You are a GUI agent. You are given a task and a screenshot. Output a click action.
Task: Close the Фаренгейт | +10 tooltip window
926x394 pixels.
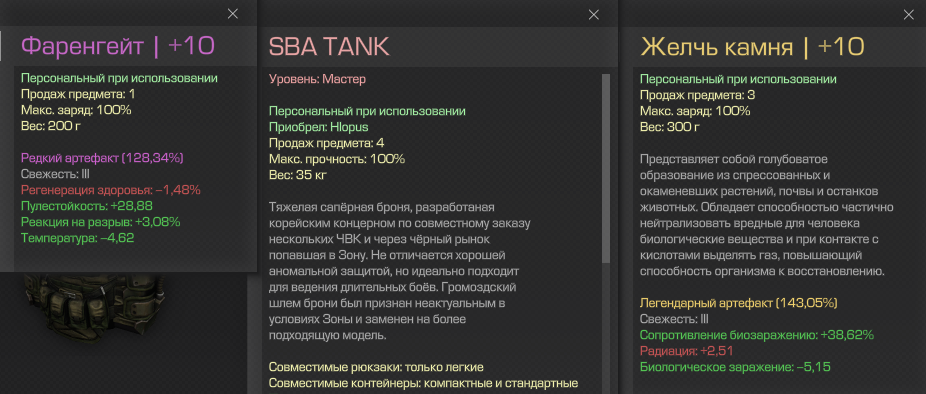coord(233,14)
